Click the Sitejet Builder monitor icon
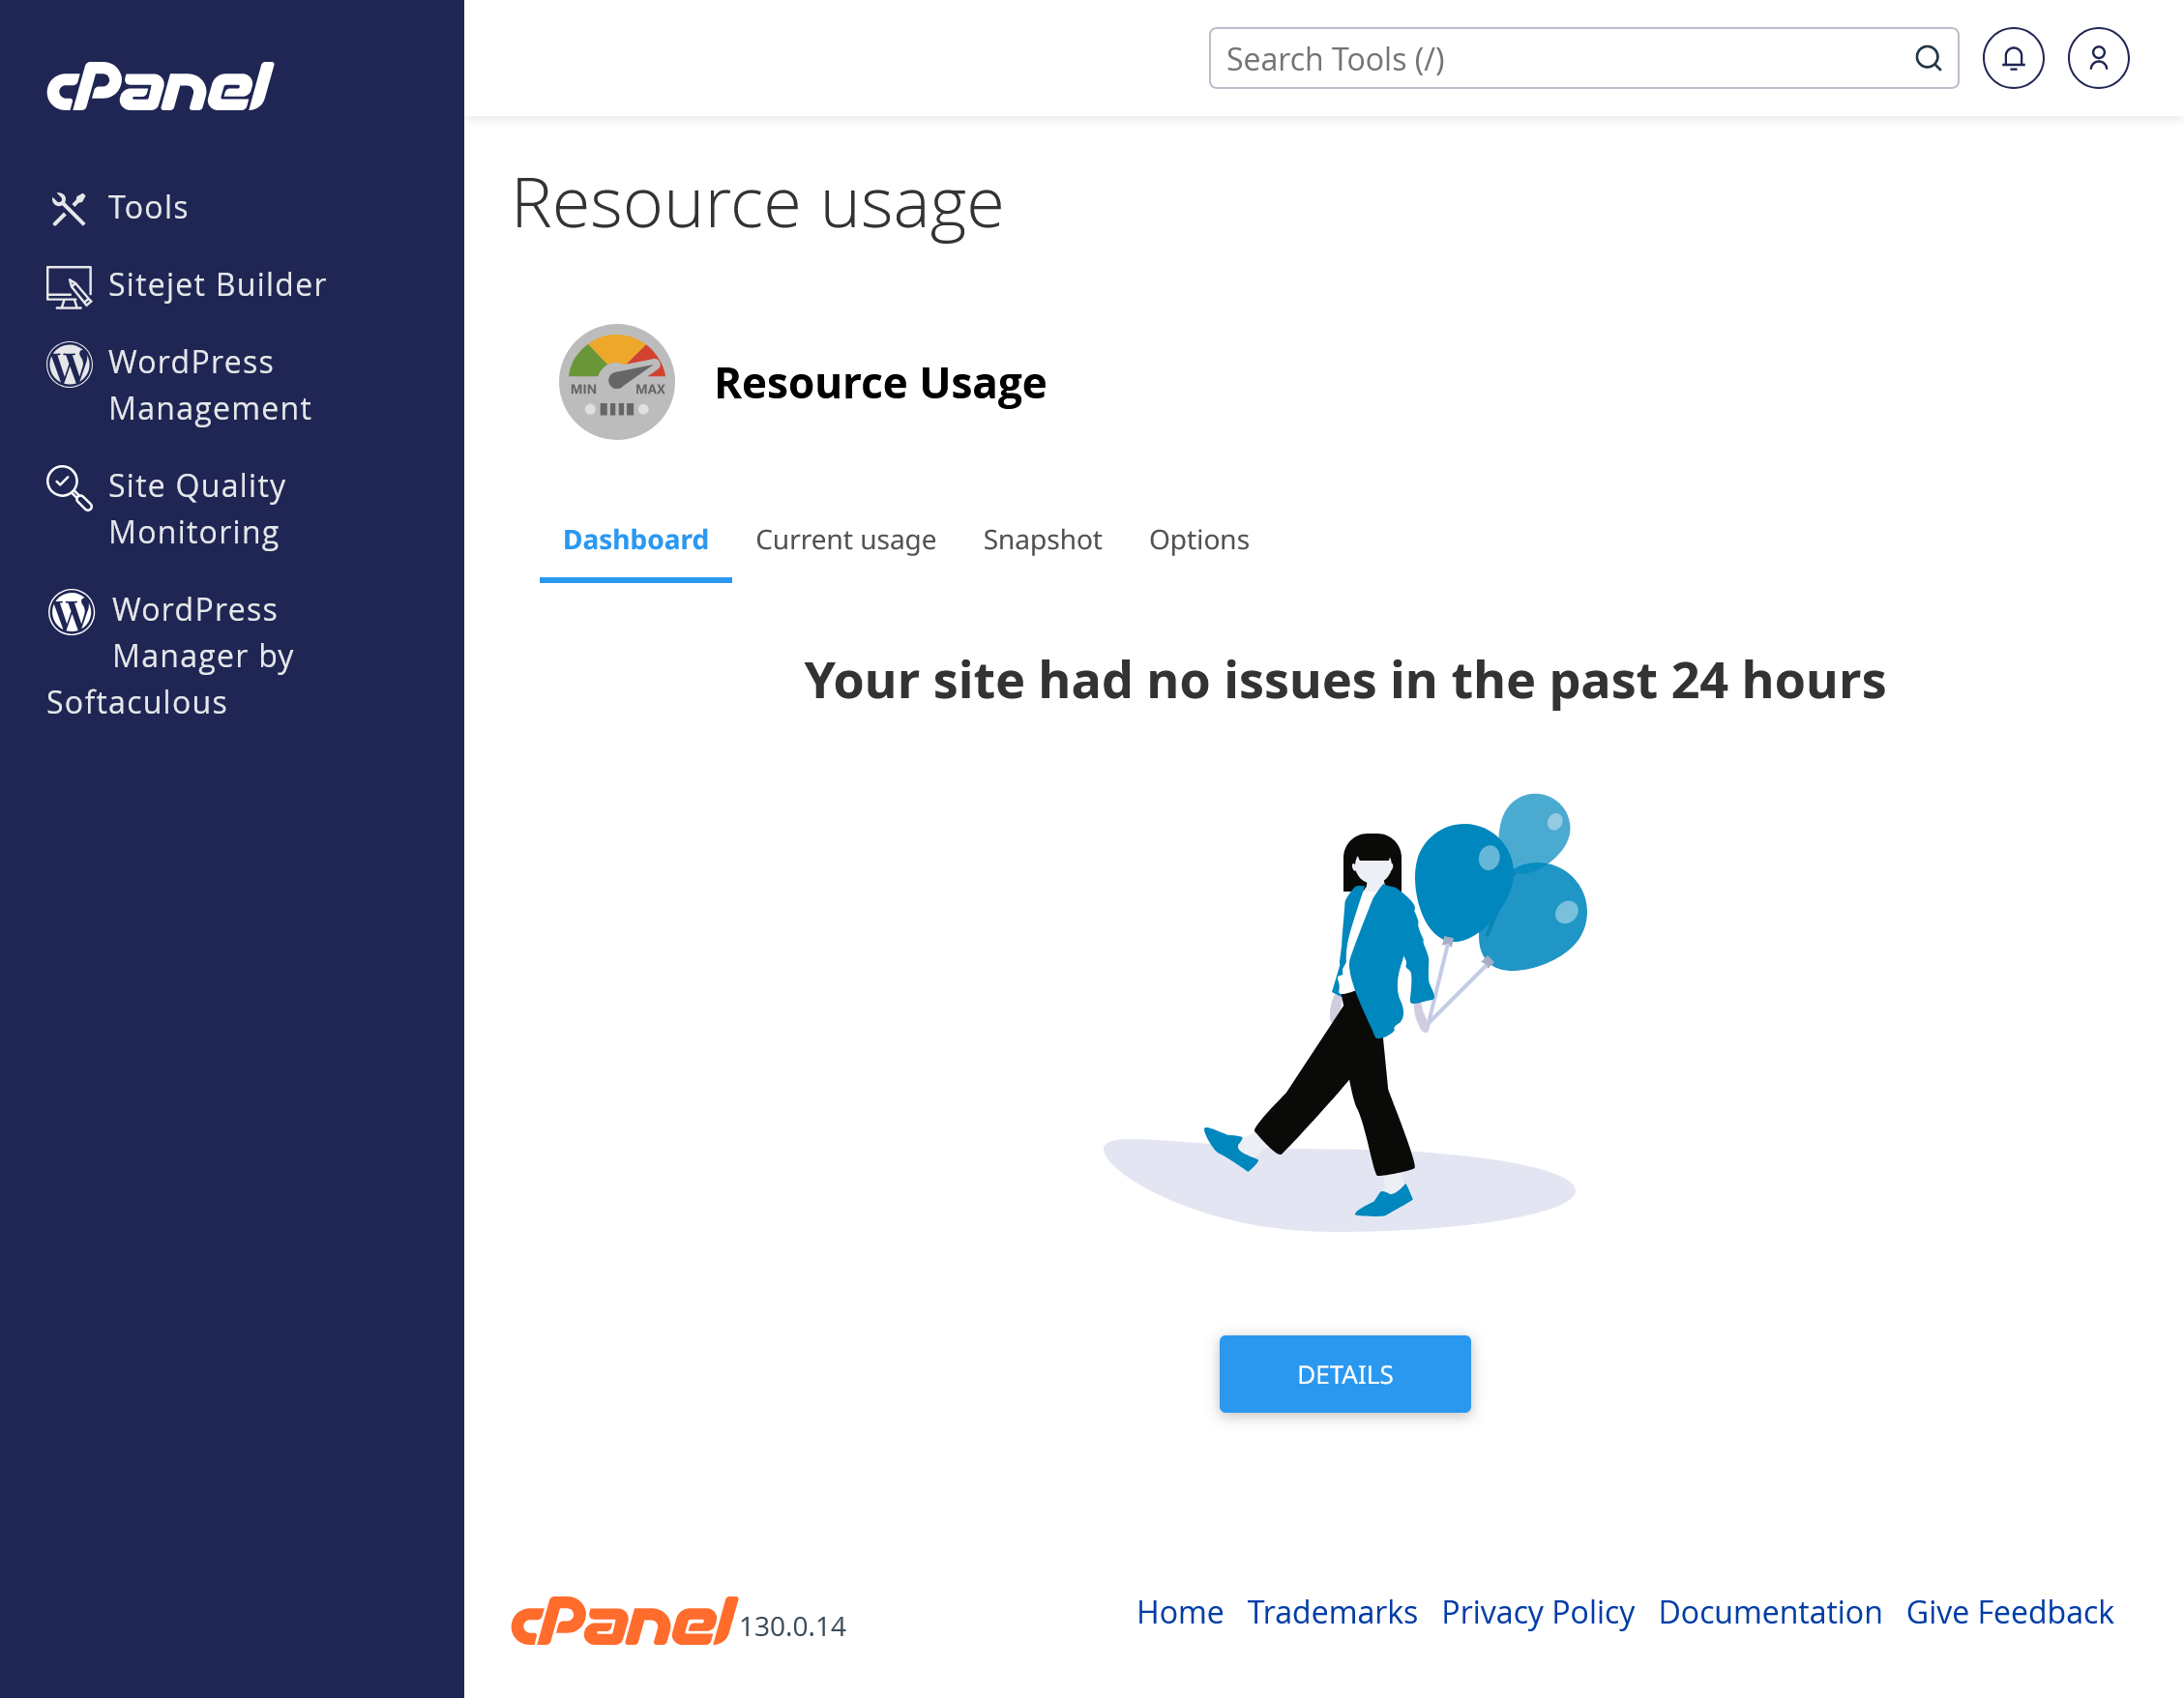 pyautogui.click(x=68, y=287)
